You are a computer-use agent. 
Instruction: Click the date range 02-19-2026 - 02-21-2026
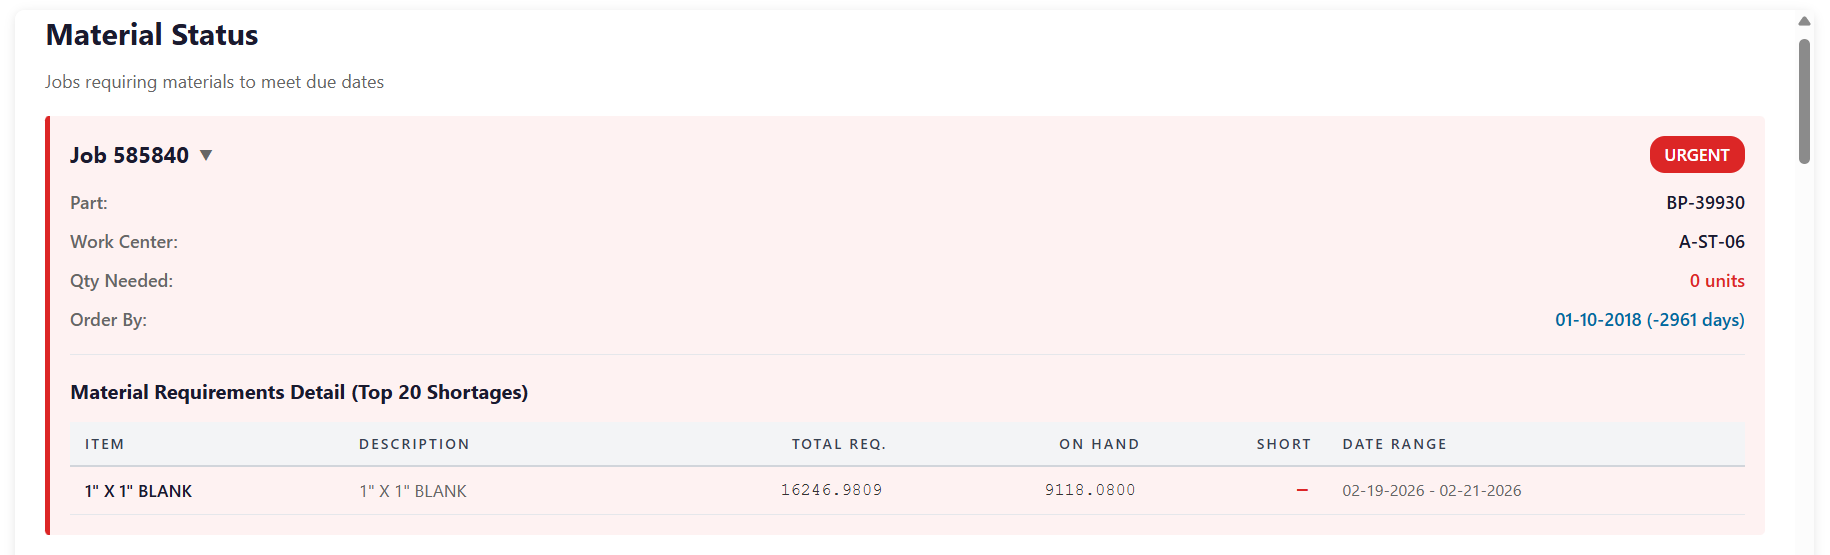(x=1431, y=491)
